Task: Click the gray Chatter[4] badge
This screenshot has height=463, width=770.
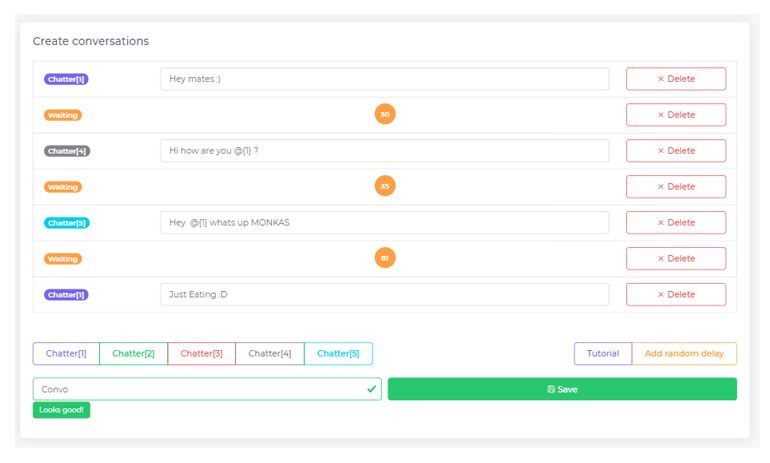Action: pyautogui.click(x=67, y=151)
